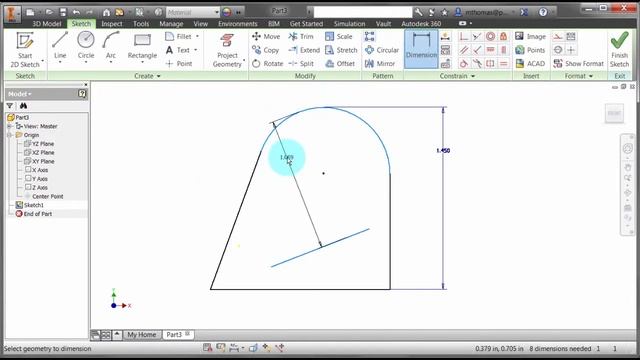This screenshot has height=360, width=640.
Task: Switch to My Home document tab
Action: click(141, 335)
